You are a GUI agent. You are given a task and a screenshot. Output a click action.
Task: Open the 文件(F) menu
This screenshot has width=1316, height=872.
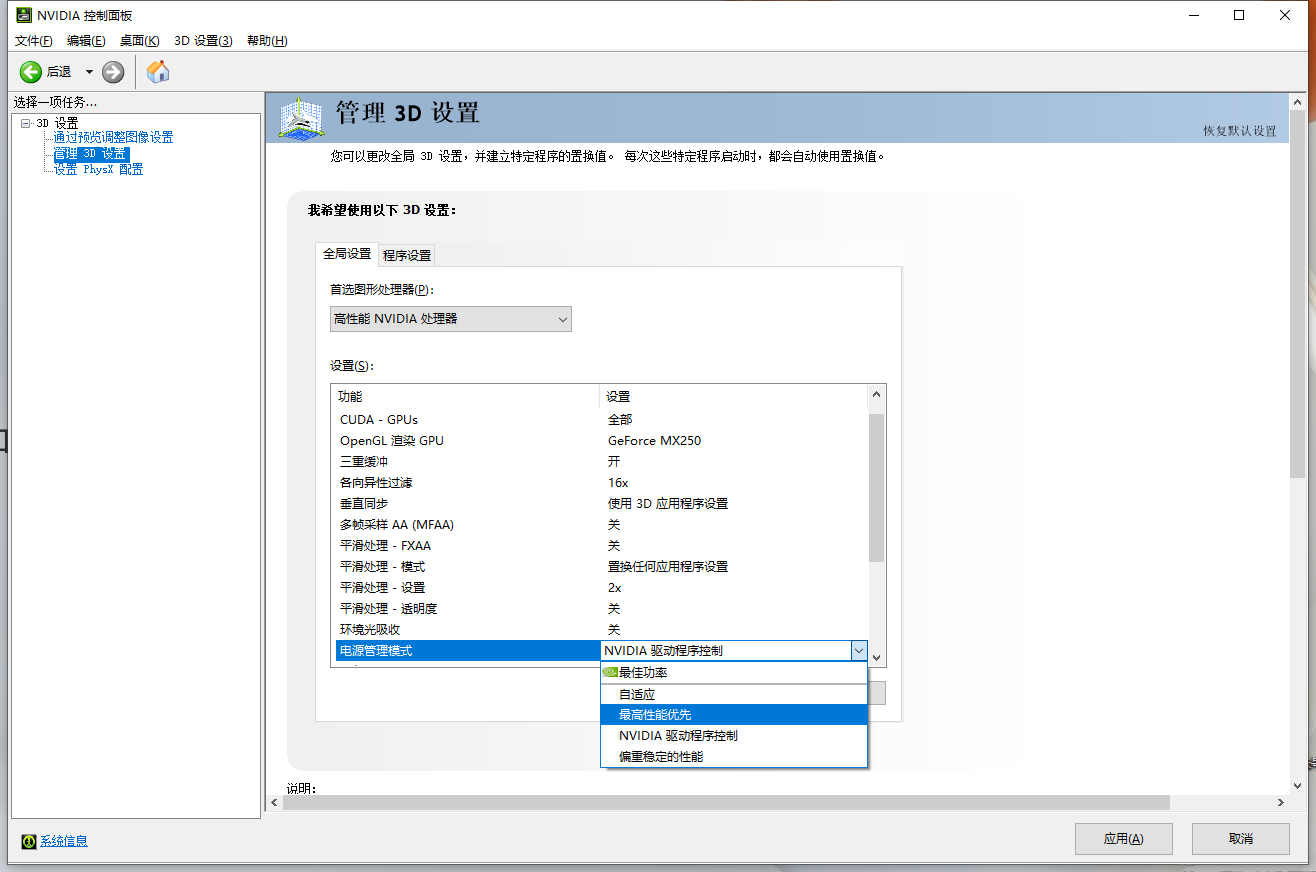click(x=34, y=40)
